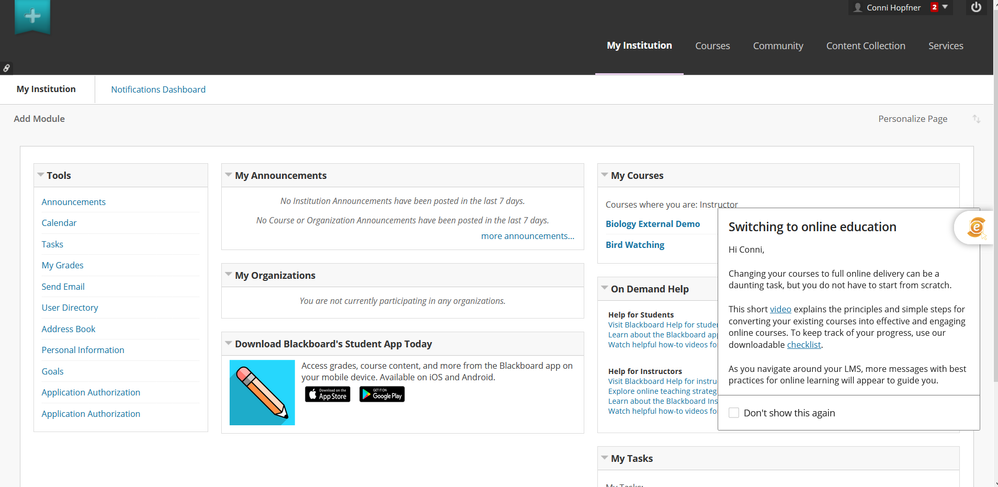Open the Personal Information link
Viewport: 998px width, 487px height.
[83, 350]
